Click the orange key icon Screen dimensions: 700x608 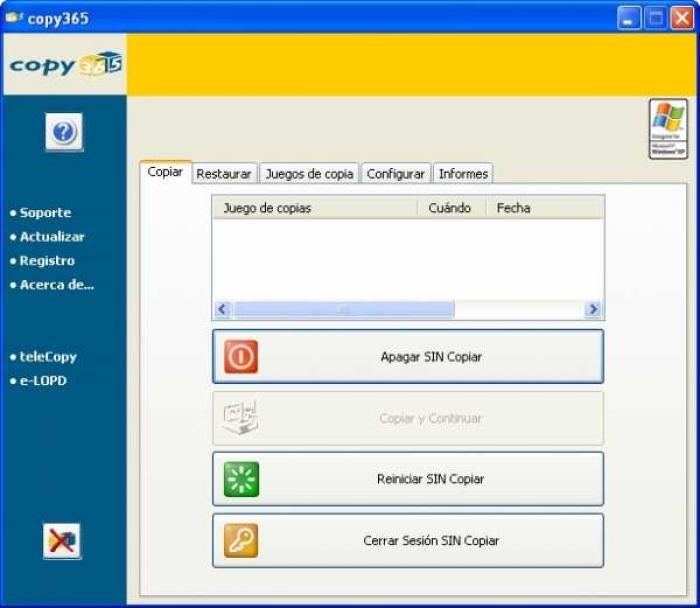[x=241, y=541]
